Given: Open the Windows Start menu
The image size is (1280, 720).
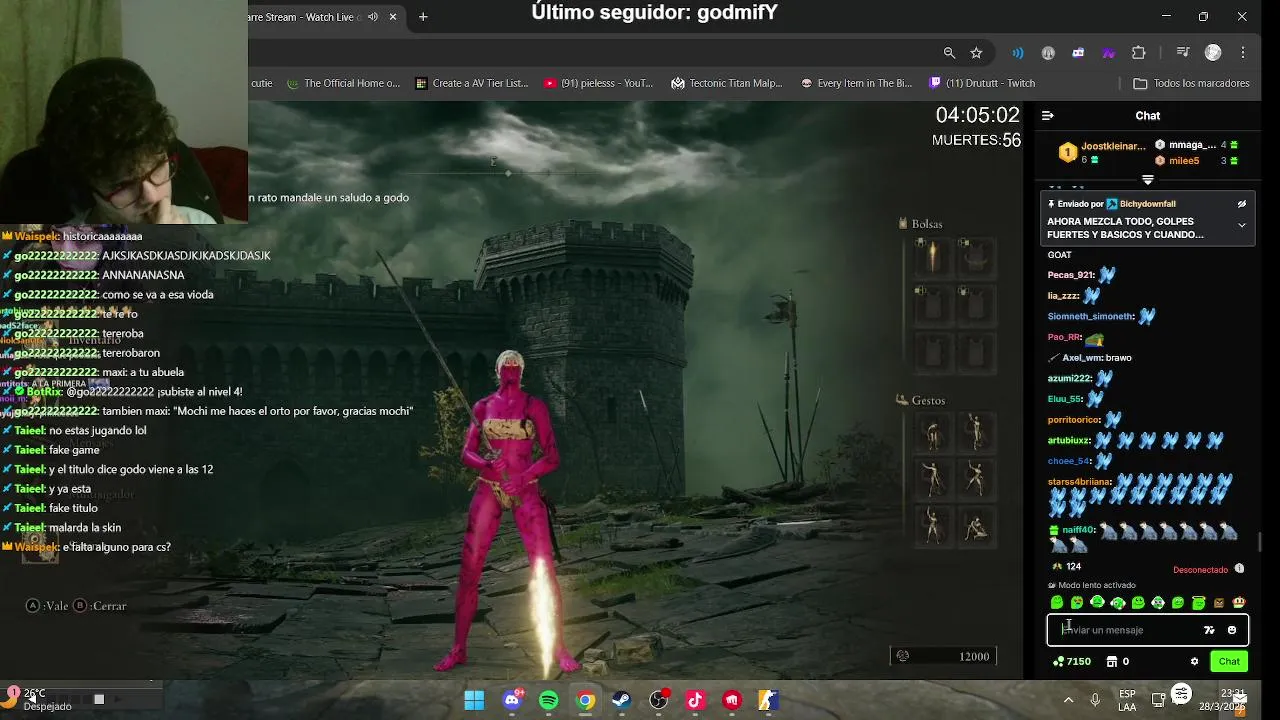Looking at the screenshot, I should (x=474, y=700).
